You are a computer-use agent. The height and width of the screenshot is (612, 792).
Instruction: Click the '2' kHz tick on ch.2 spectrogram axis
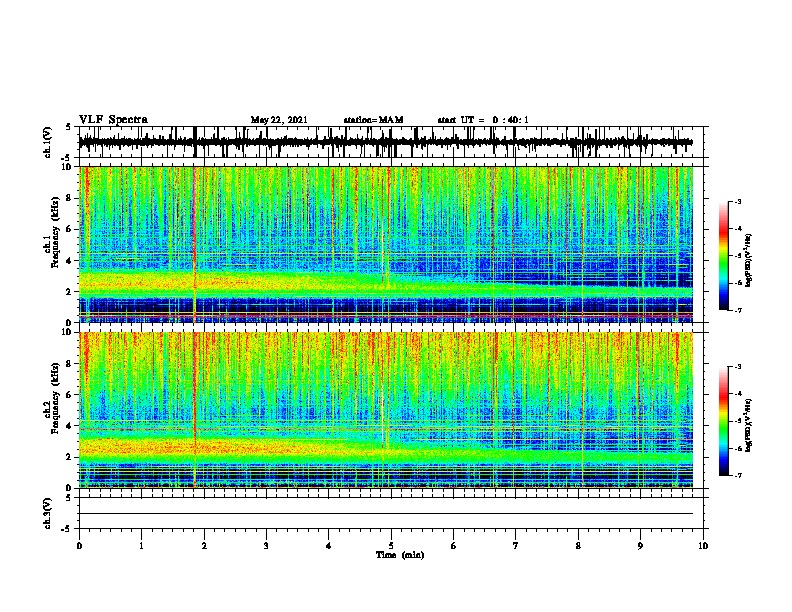[69, 457]
